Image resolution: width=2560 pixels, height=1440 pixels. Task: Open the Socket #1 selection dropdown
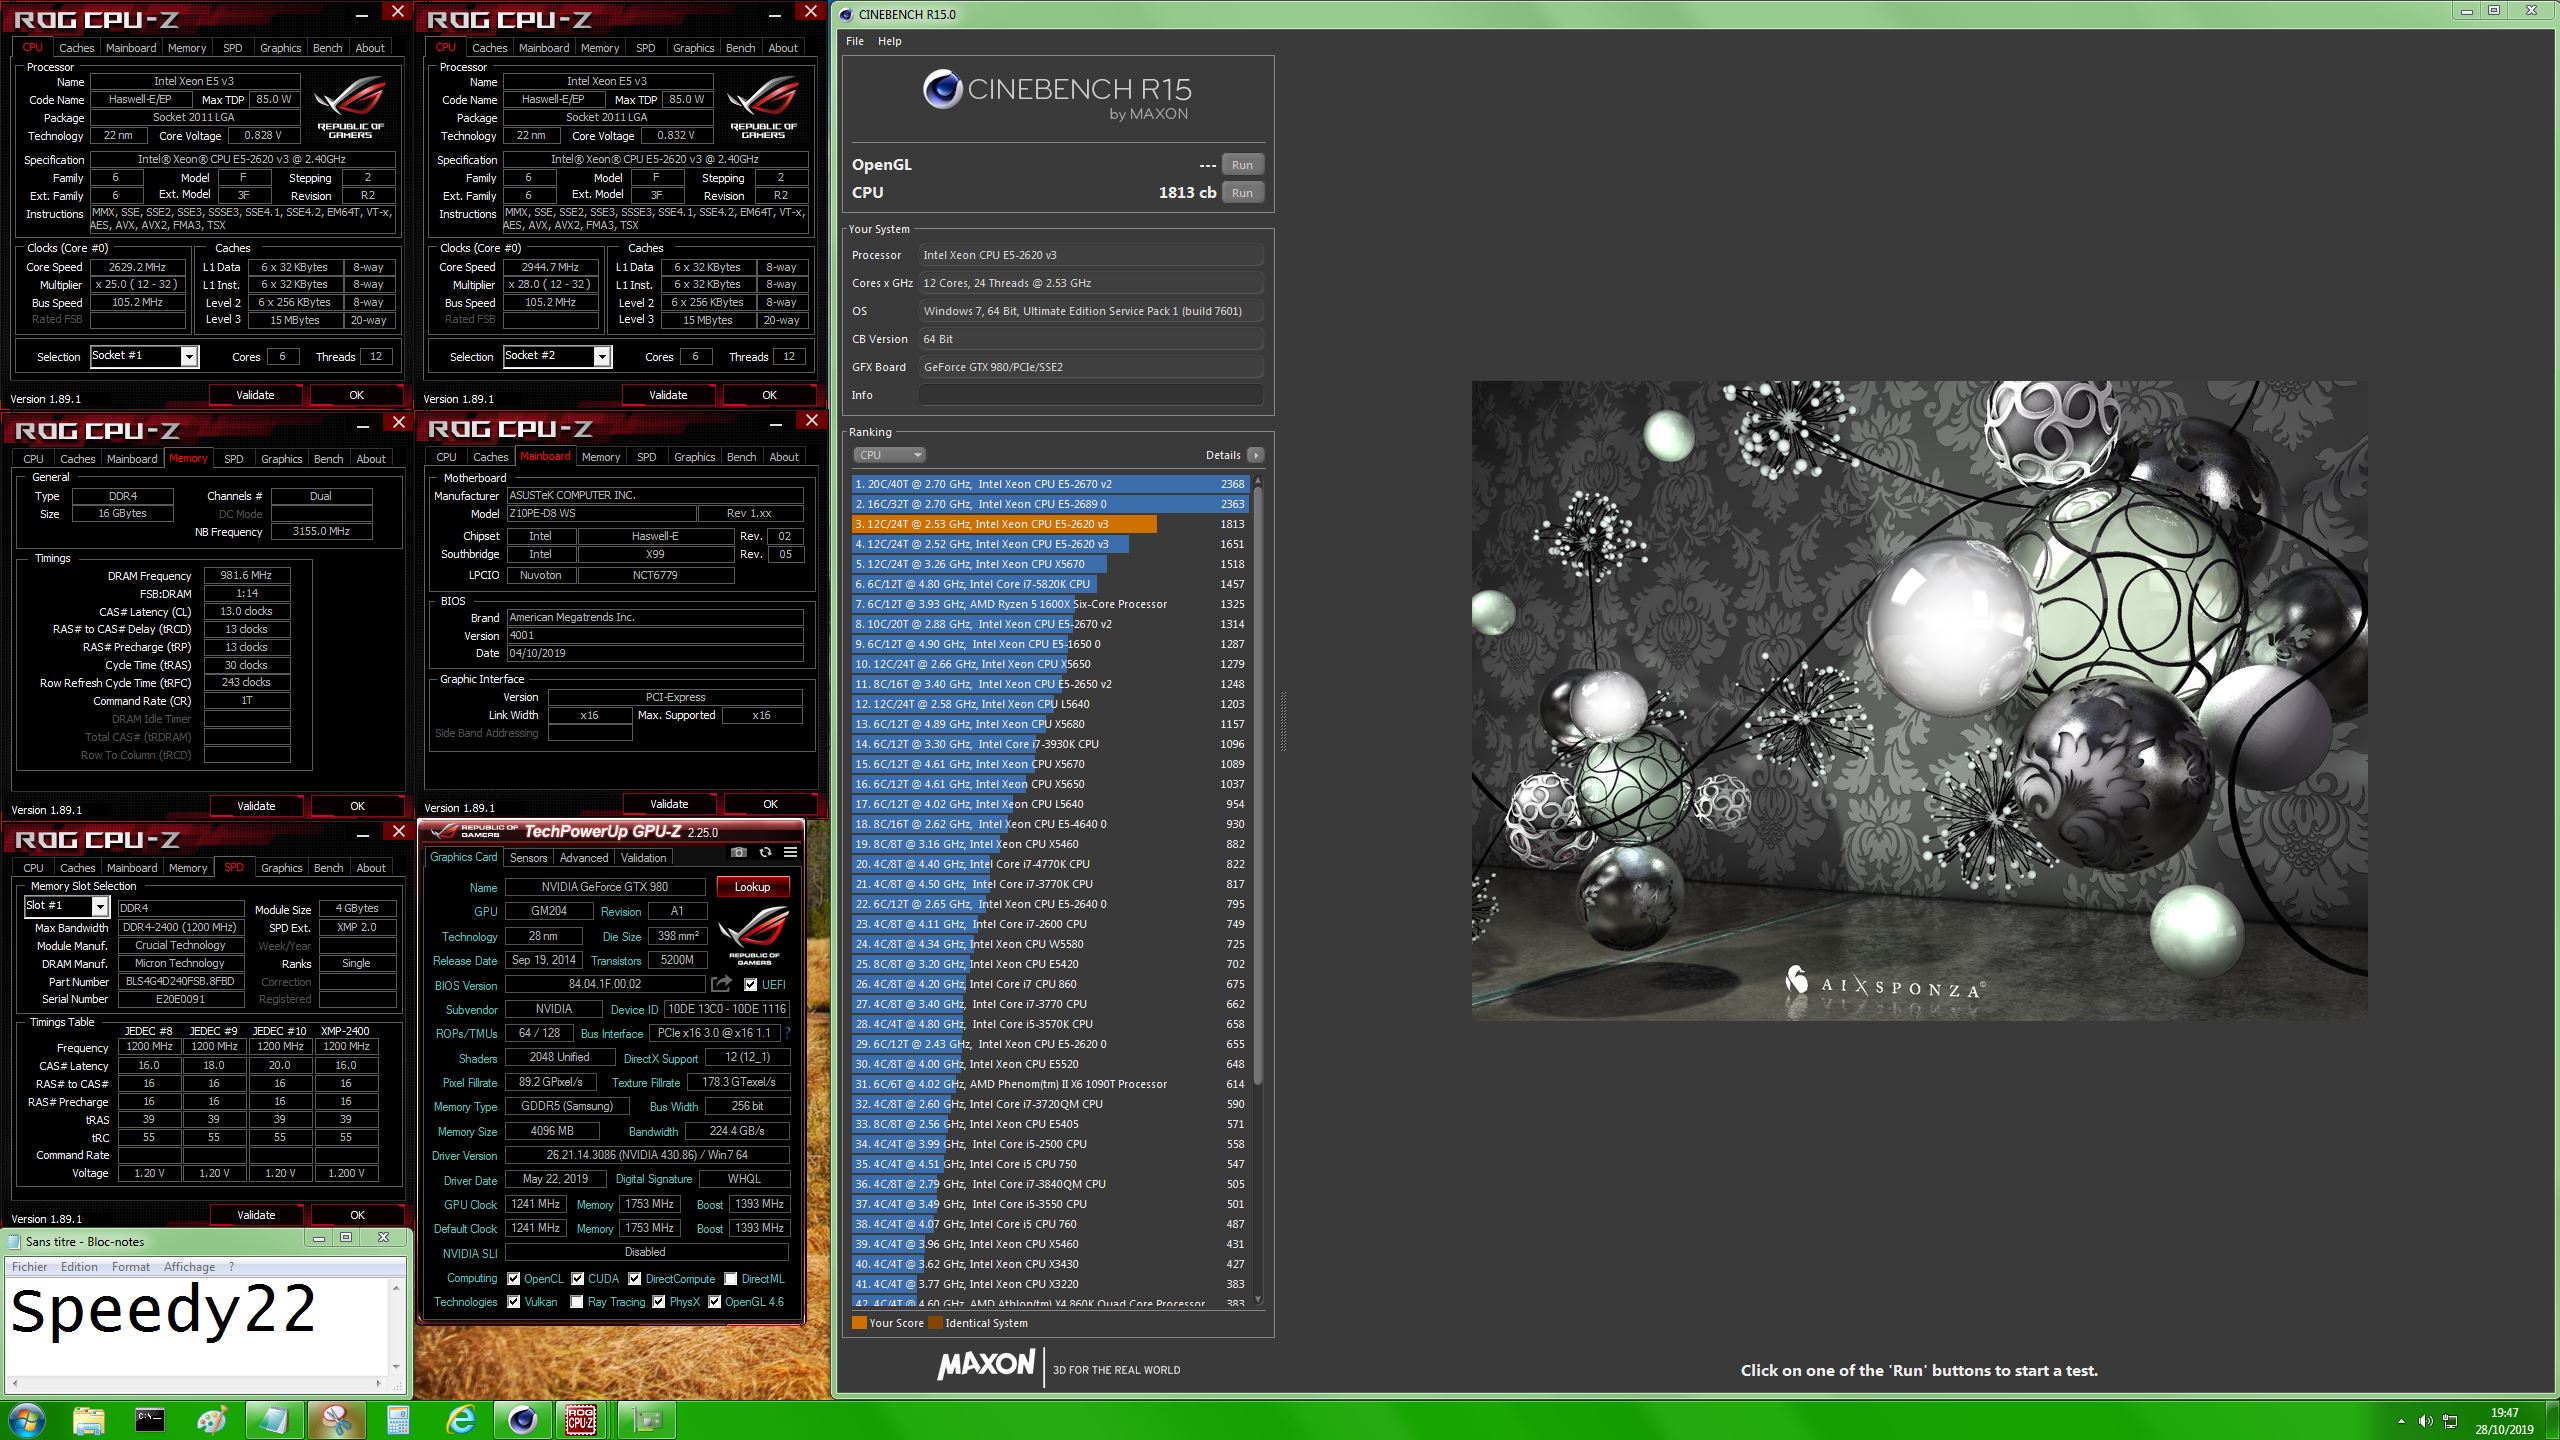coord(145,356)
